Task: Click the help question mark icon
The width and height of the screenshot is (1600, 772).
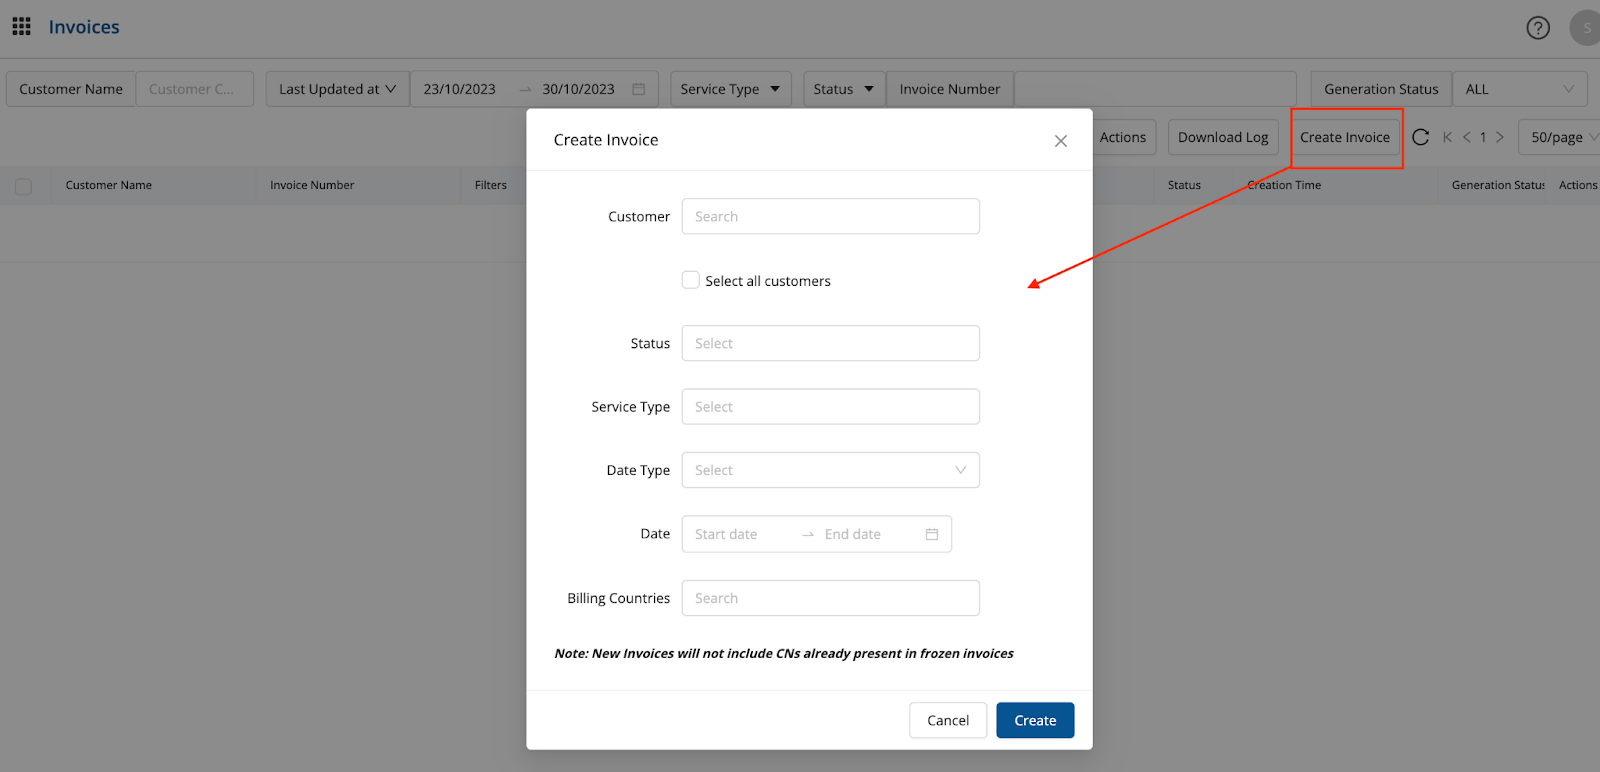Action: click(1537, 28)
